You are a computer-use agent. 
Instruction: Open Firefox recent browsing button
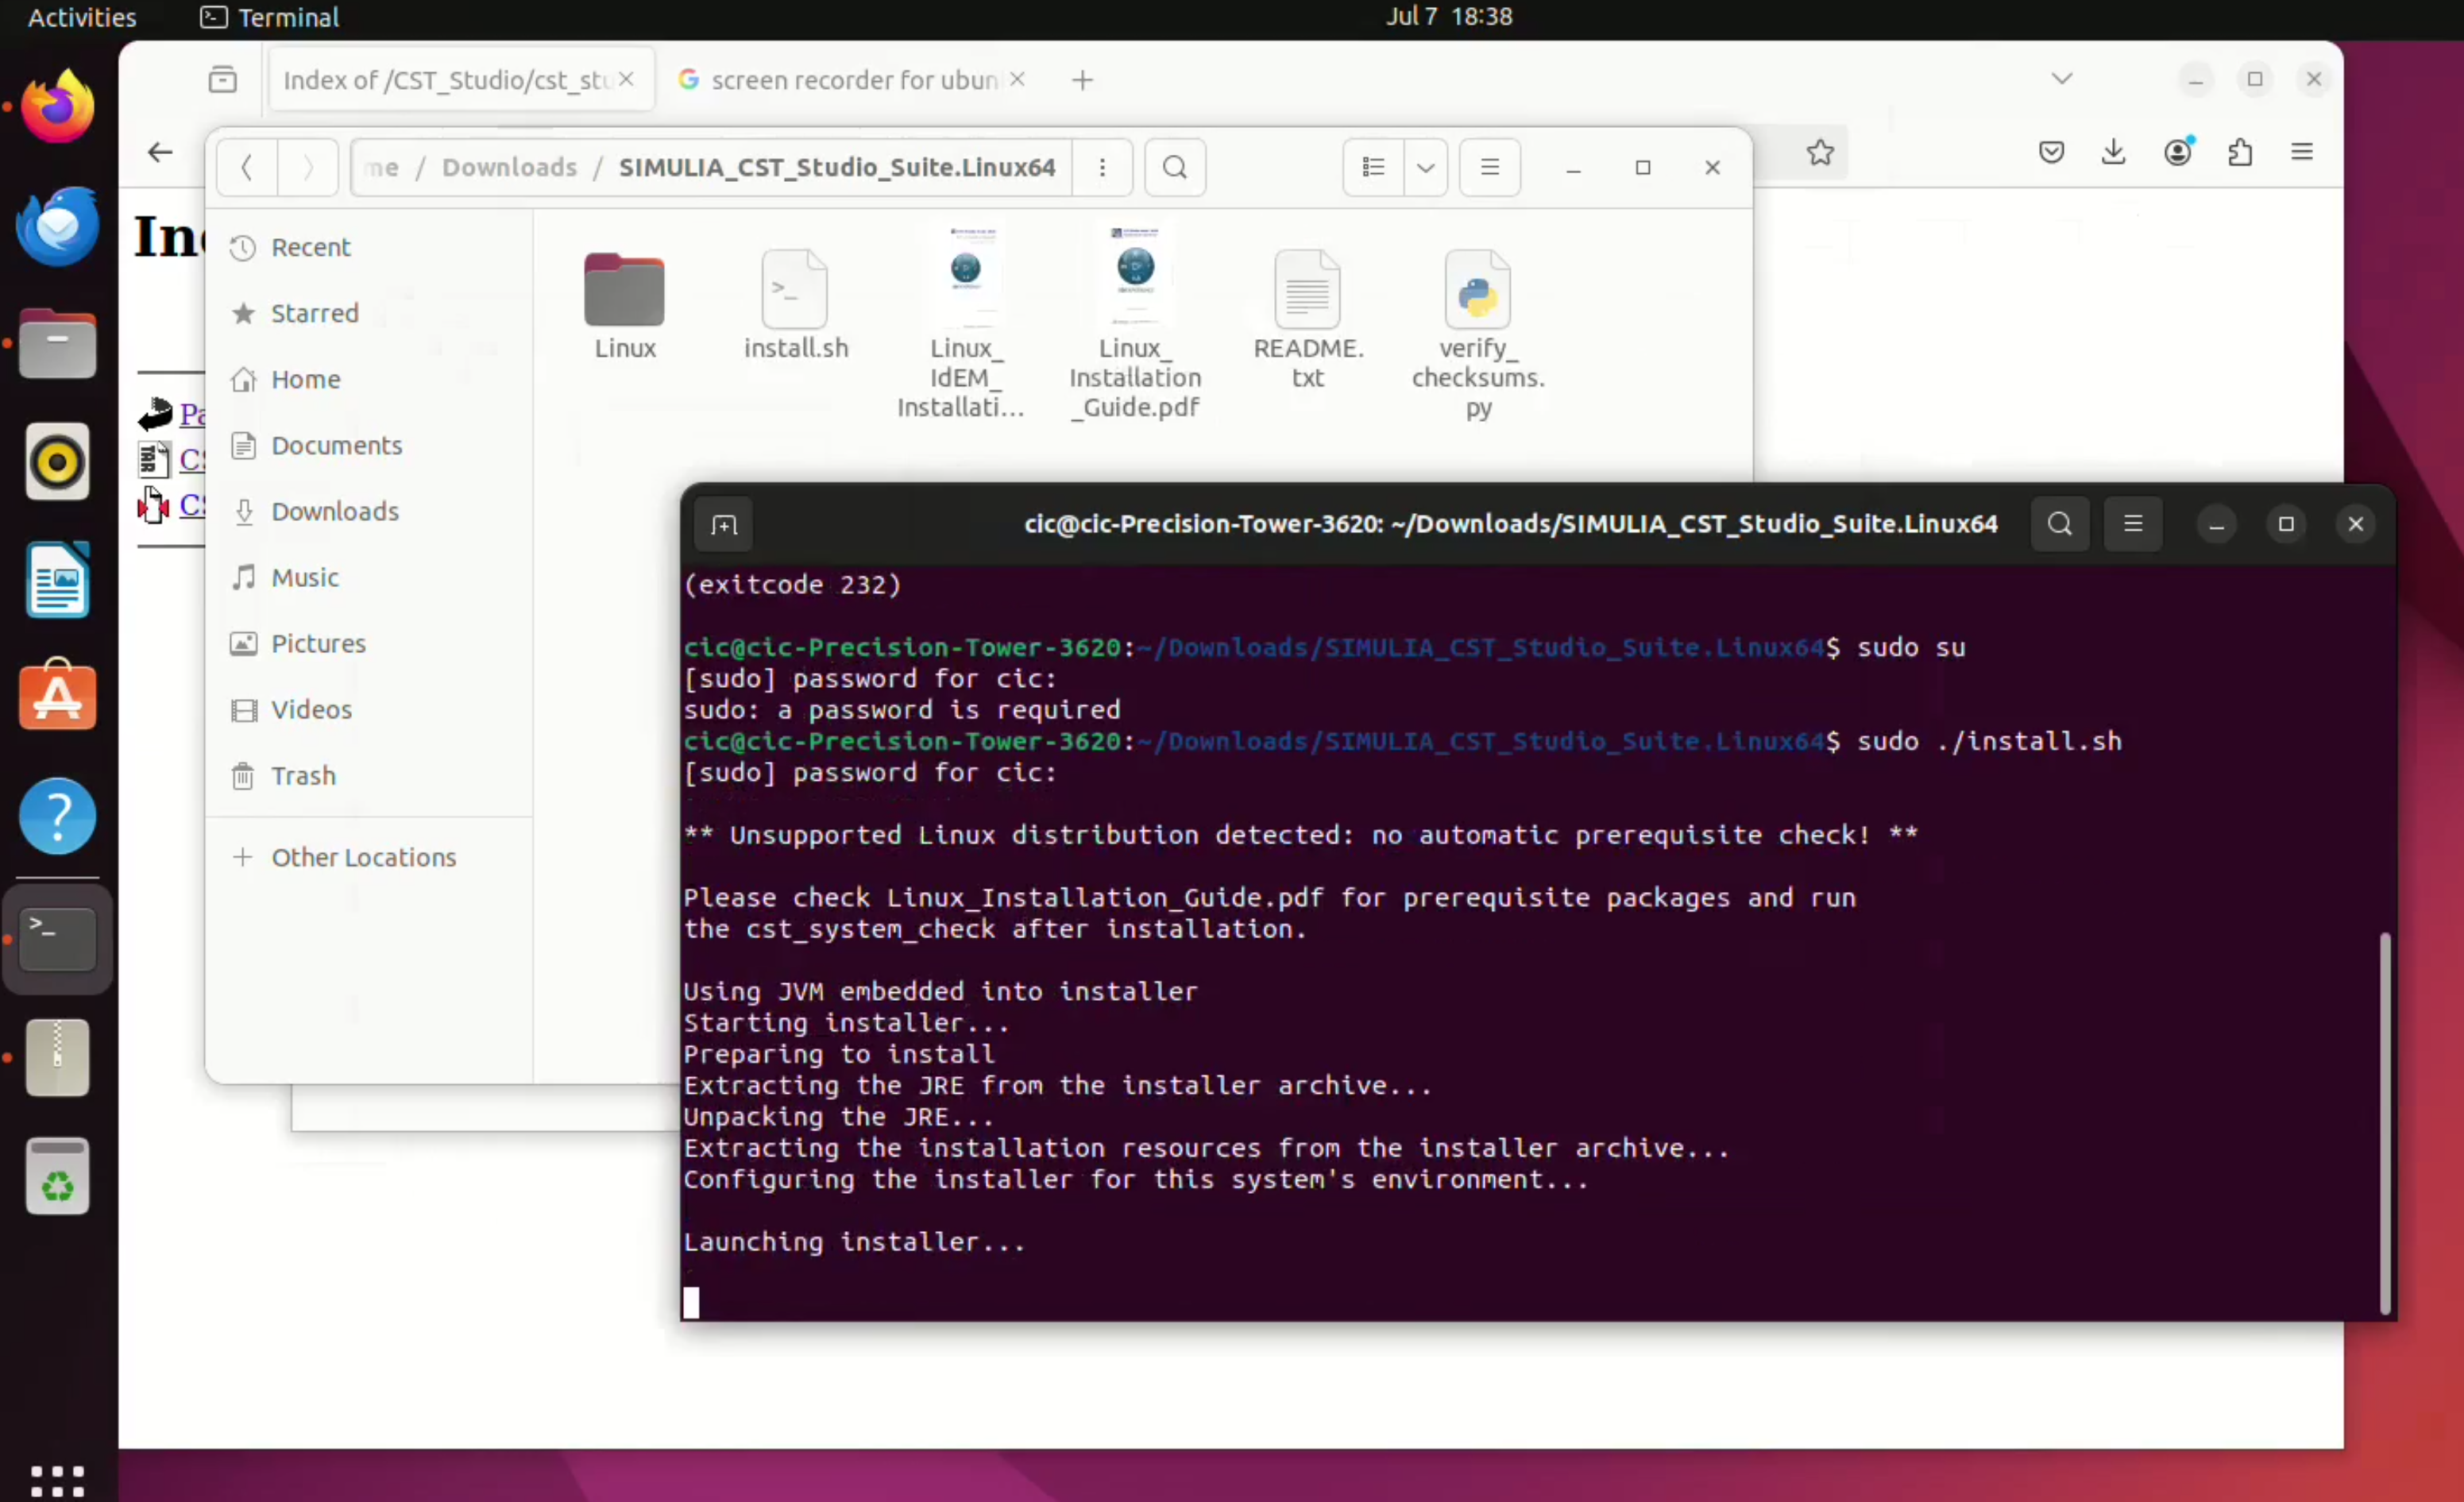(x=223, y=80)
